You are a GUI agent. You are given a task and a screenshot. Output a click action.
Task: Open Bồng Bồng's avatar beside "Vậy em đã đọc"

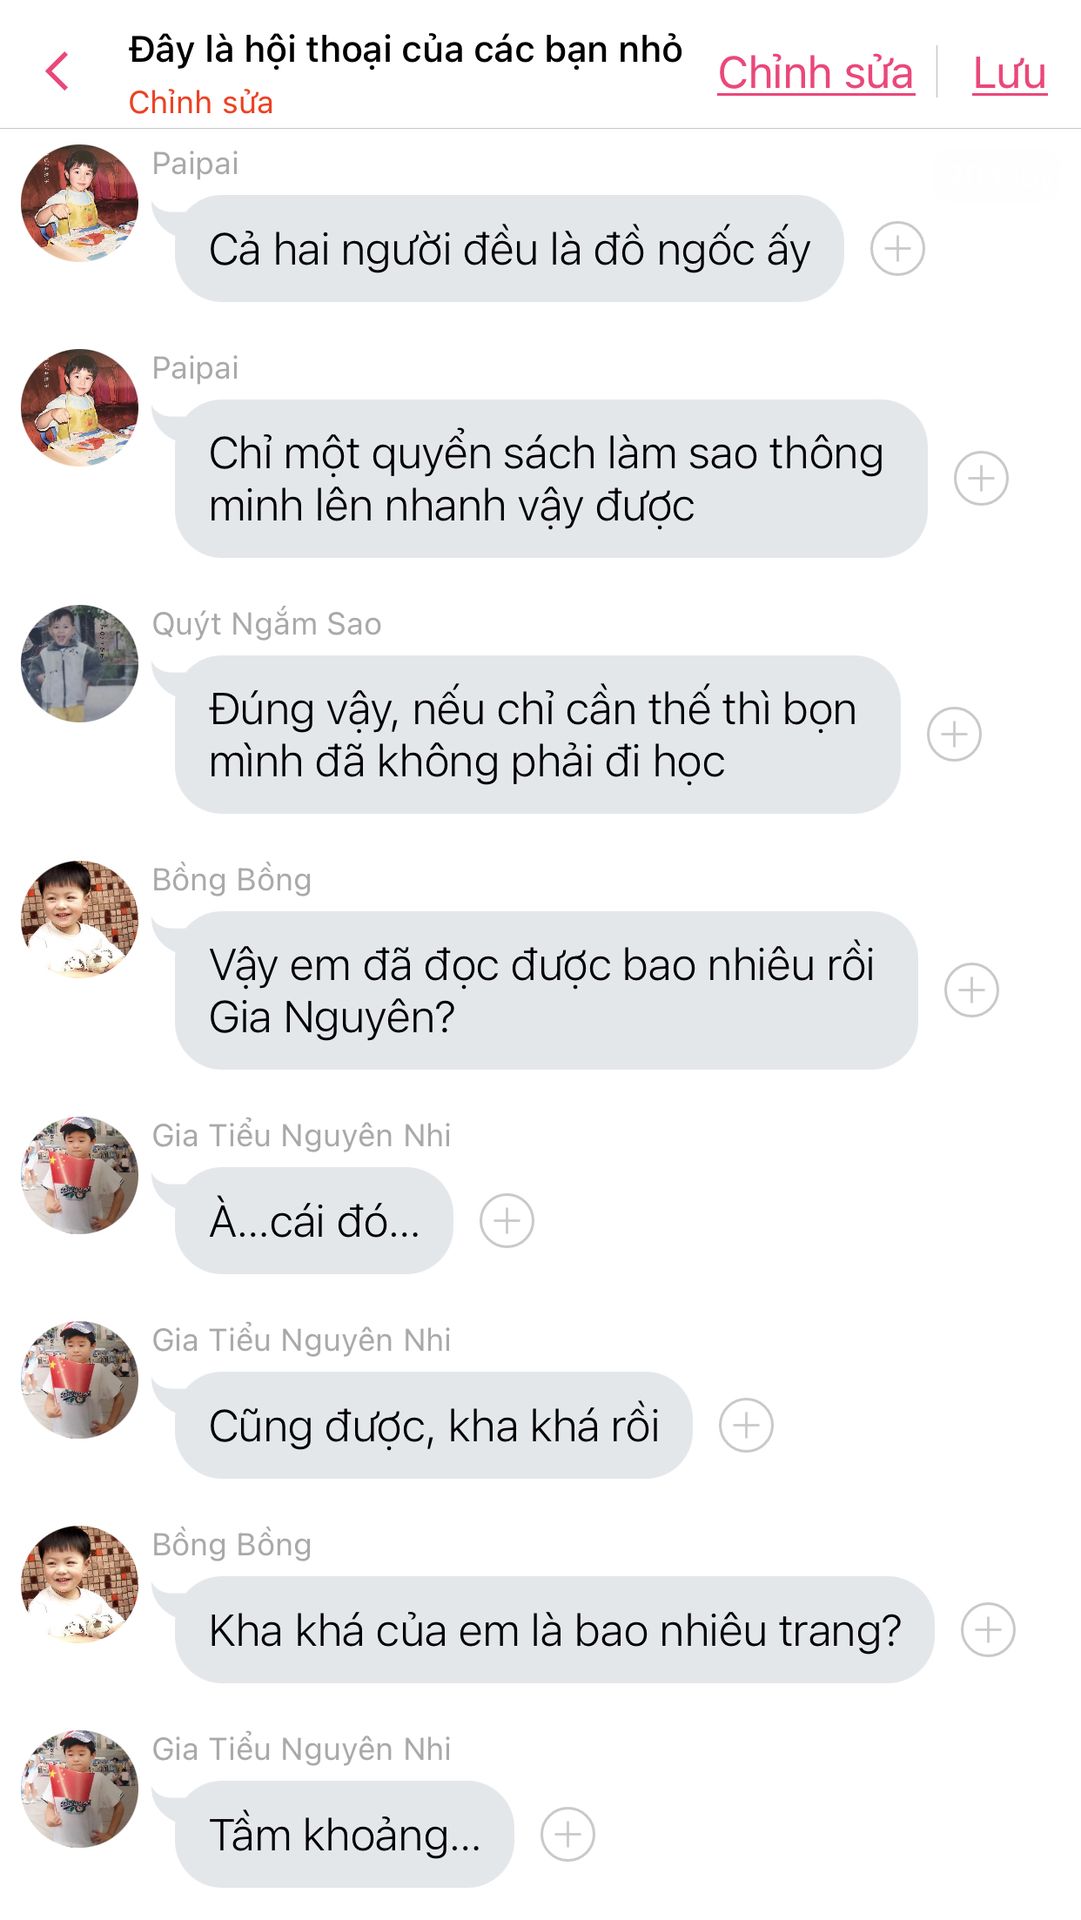pos(80,919)
